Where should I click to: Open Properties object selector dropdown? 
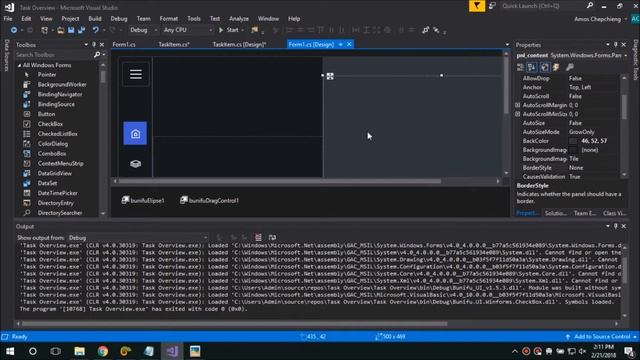[626, 56]
